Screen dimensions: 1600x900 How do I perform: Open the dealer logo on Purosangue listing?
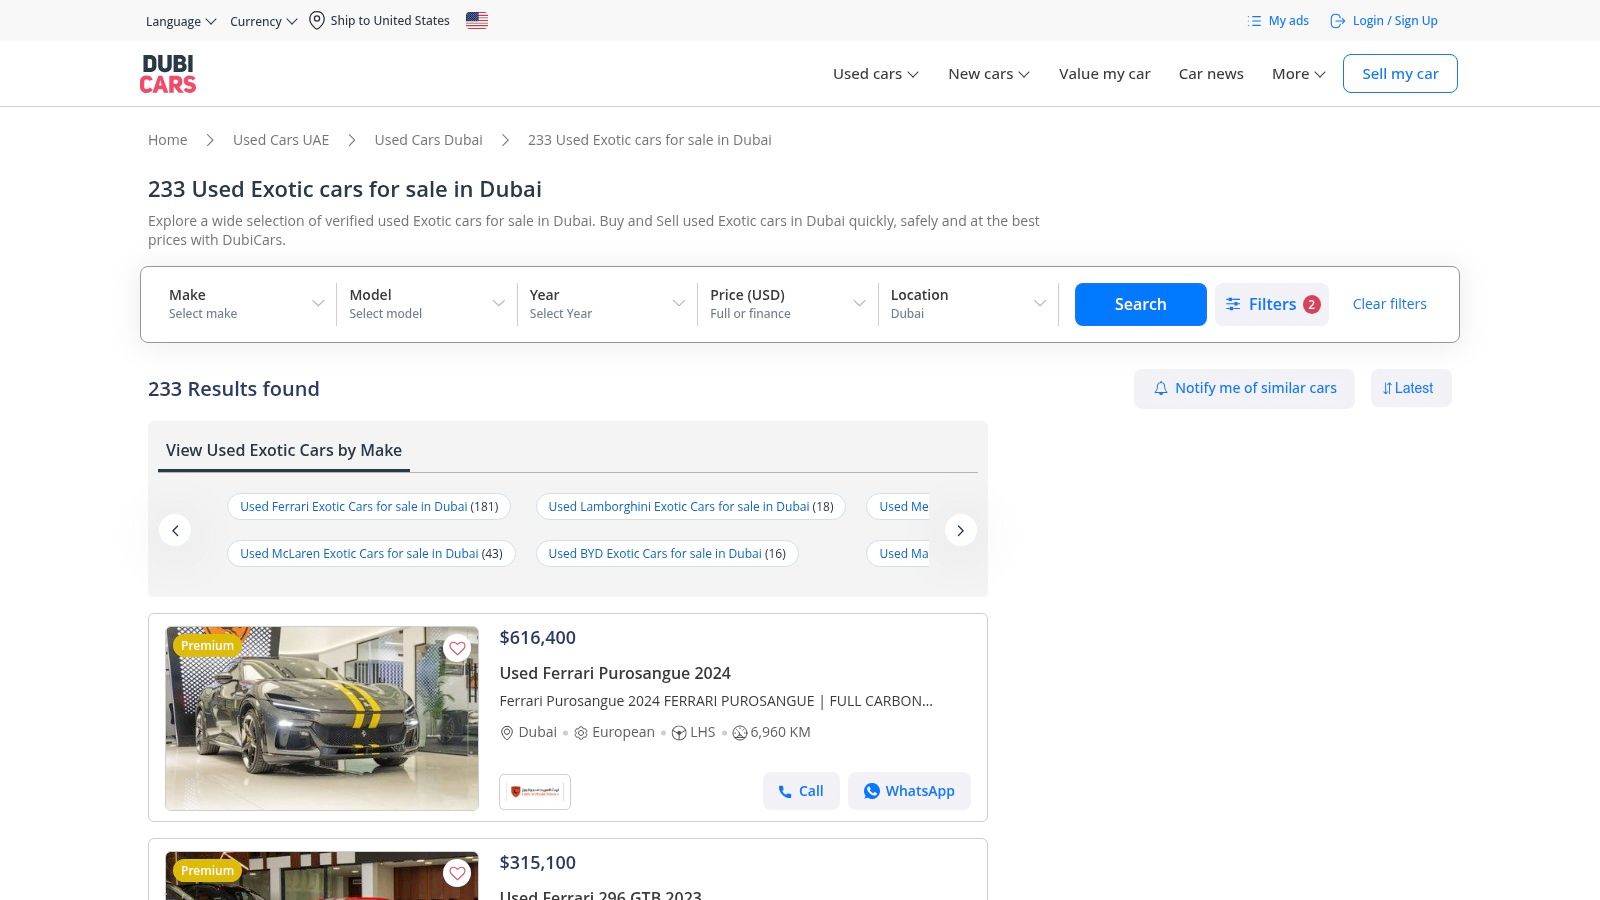(x=535, y=791)
